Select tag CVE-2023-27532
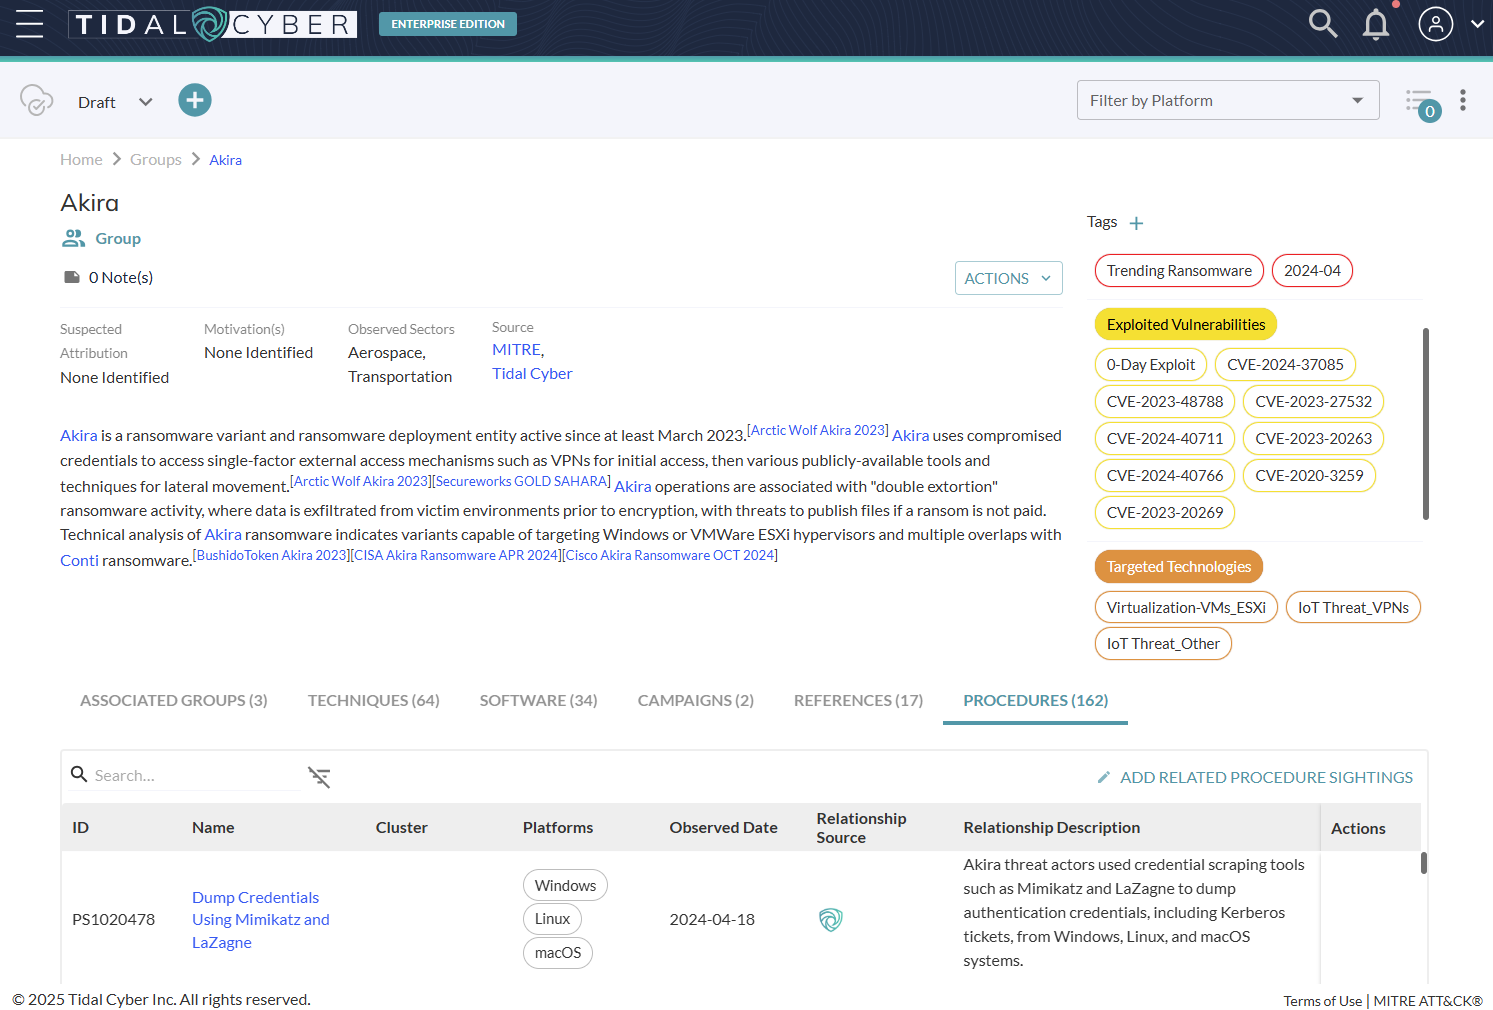Viewport: 1493px width, 1010px height. 1313,402
